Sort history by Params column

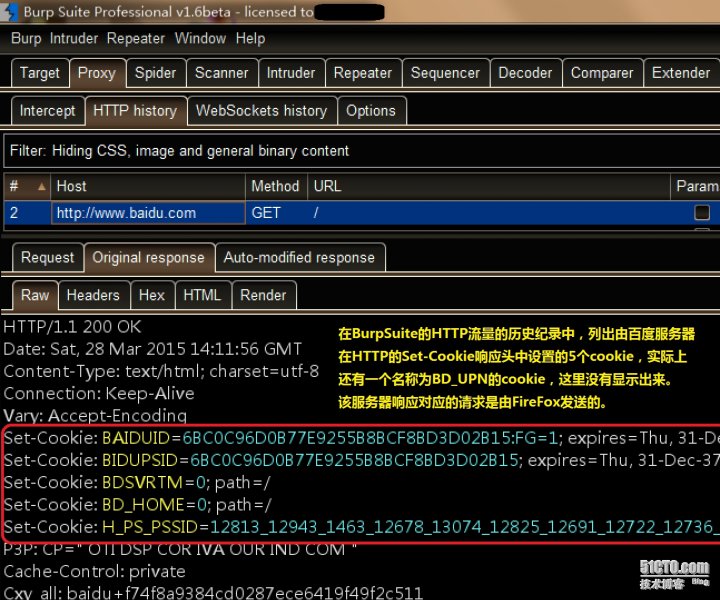click(x=695, y=186)
